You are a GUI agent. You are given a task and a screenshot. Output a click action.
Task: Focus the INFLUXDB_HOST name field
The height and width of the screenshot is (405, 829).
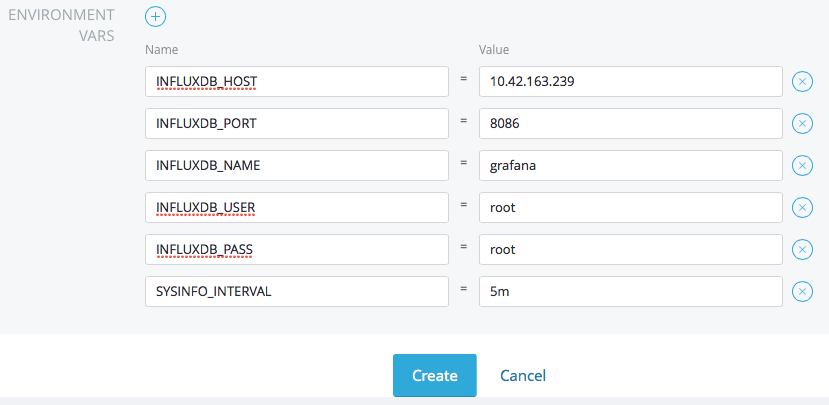(296, 81)
